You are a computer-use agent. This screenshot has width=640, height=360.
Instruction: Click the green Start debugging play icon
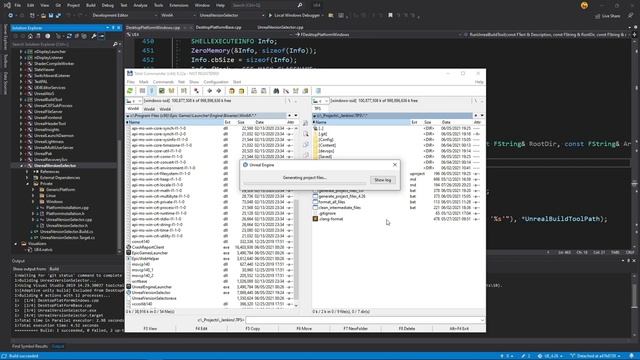(x=270, y=16)
